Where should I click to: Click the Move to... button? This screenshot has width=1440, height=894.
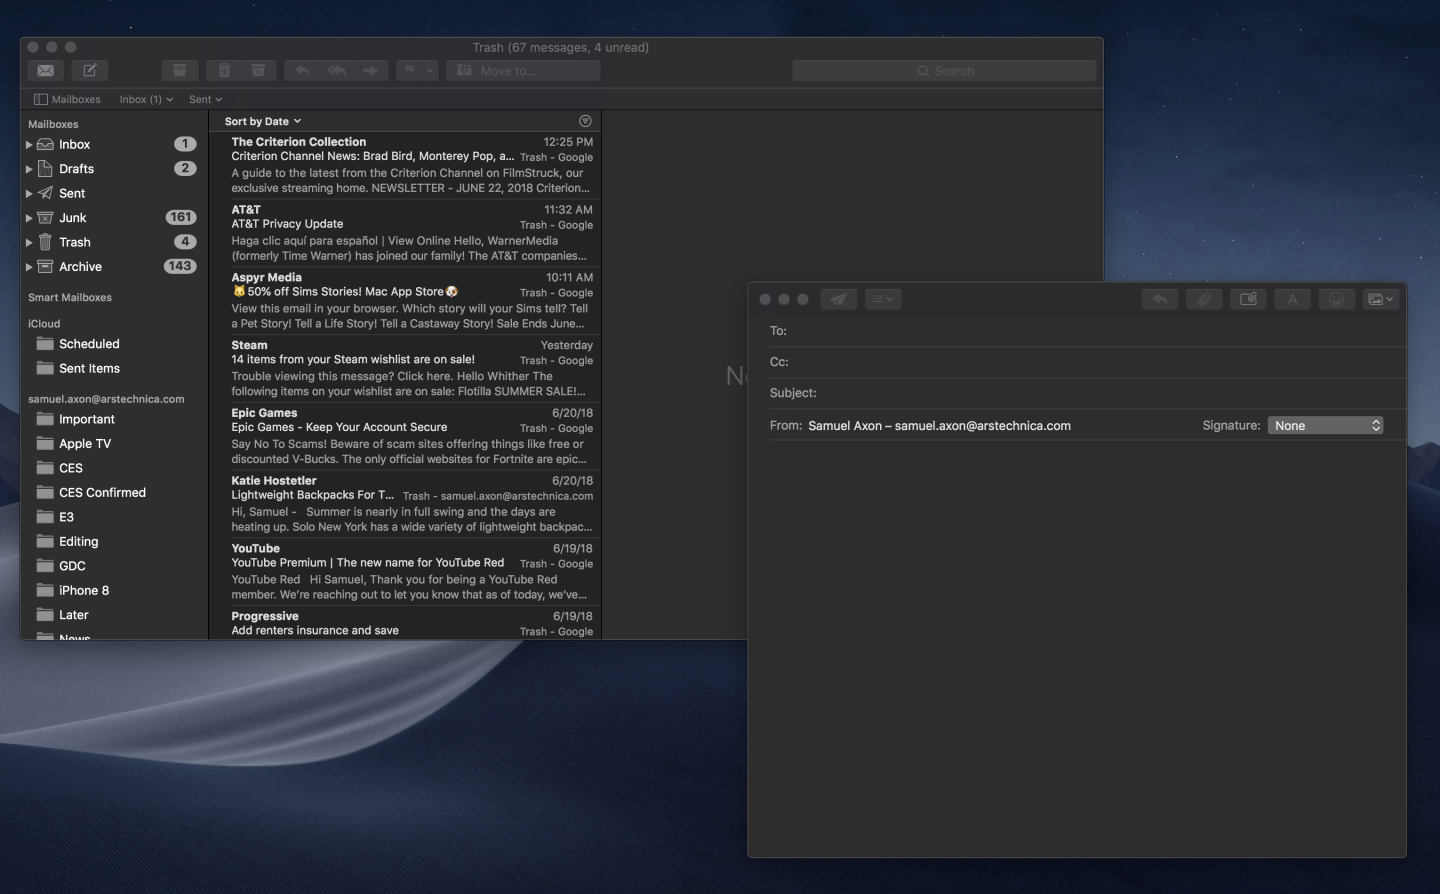(523, 70)
